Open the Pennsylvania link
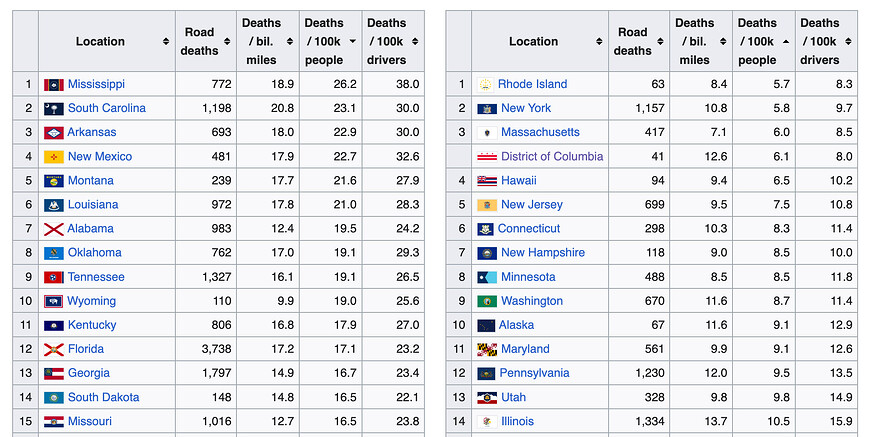Image resolution: width=880 pixels, height=437 pixels. (535, 373)
